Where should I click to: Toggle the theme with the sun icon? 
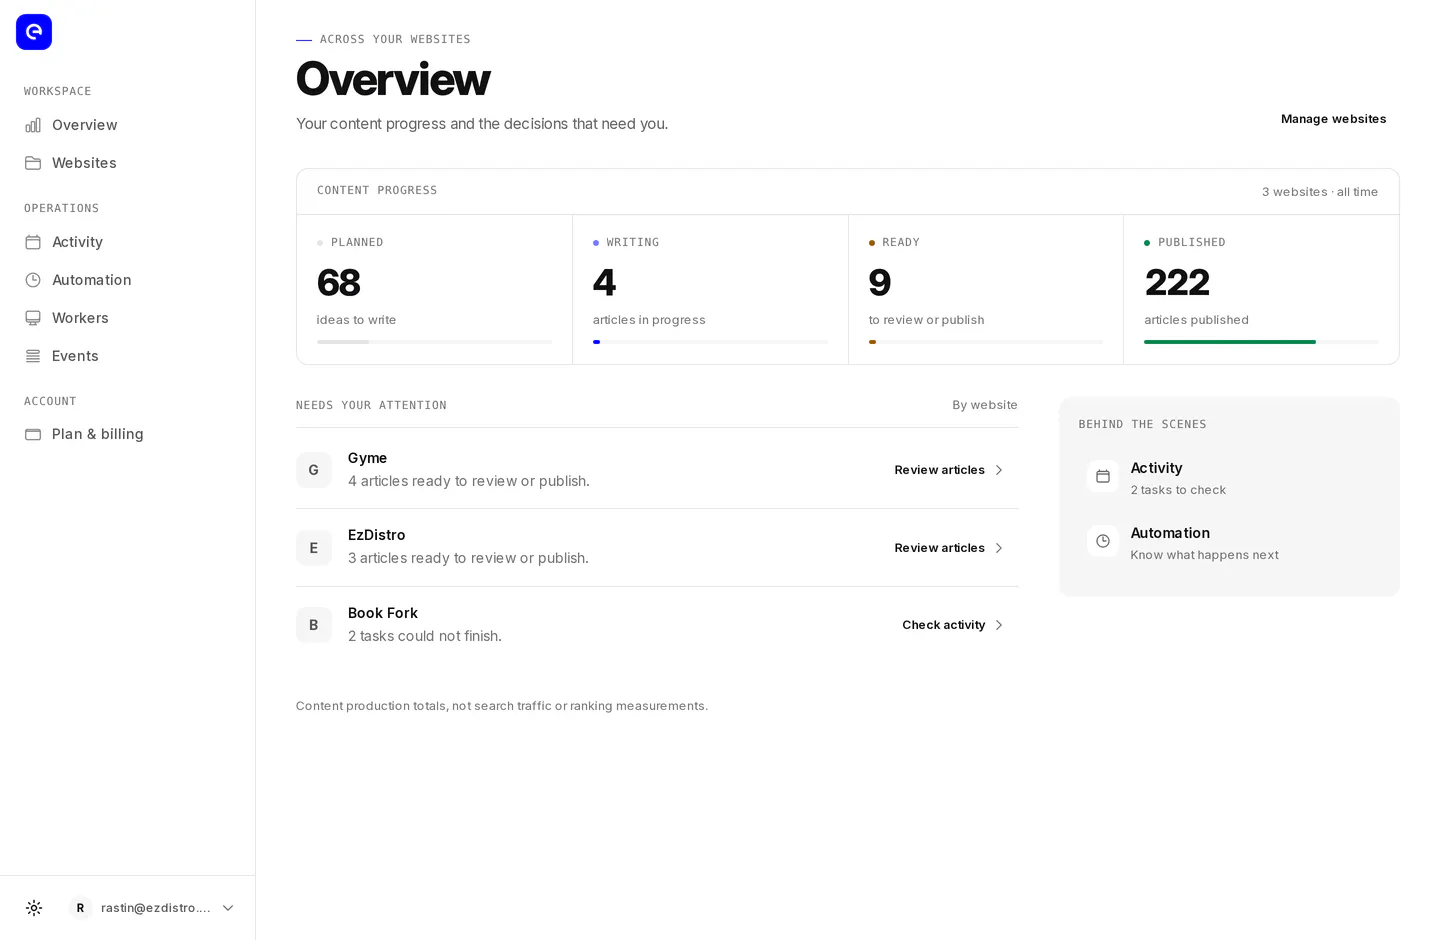[x=34, y=908]
